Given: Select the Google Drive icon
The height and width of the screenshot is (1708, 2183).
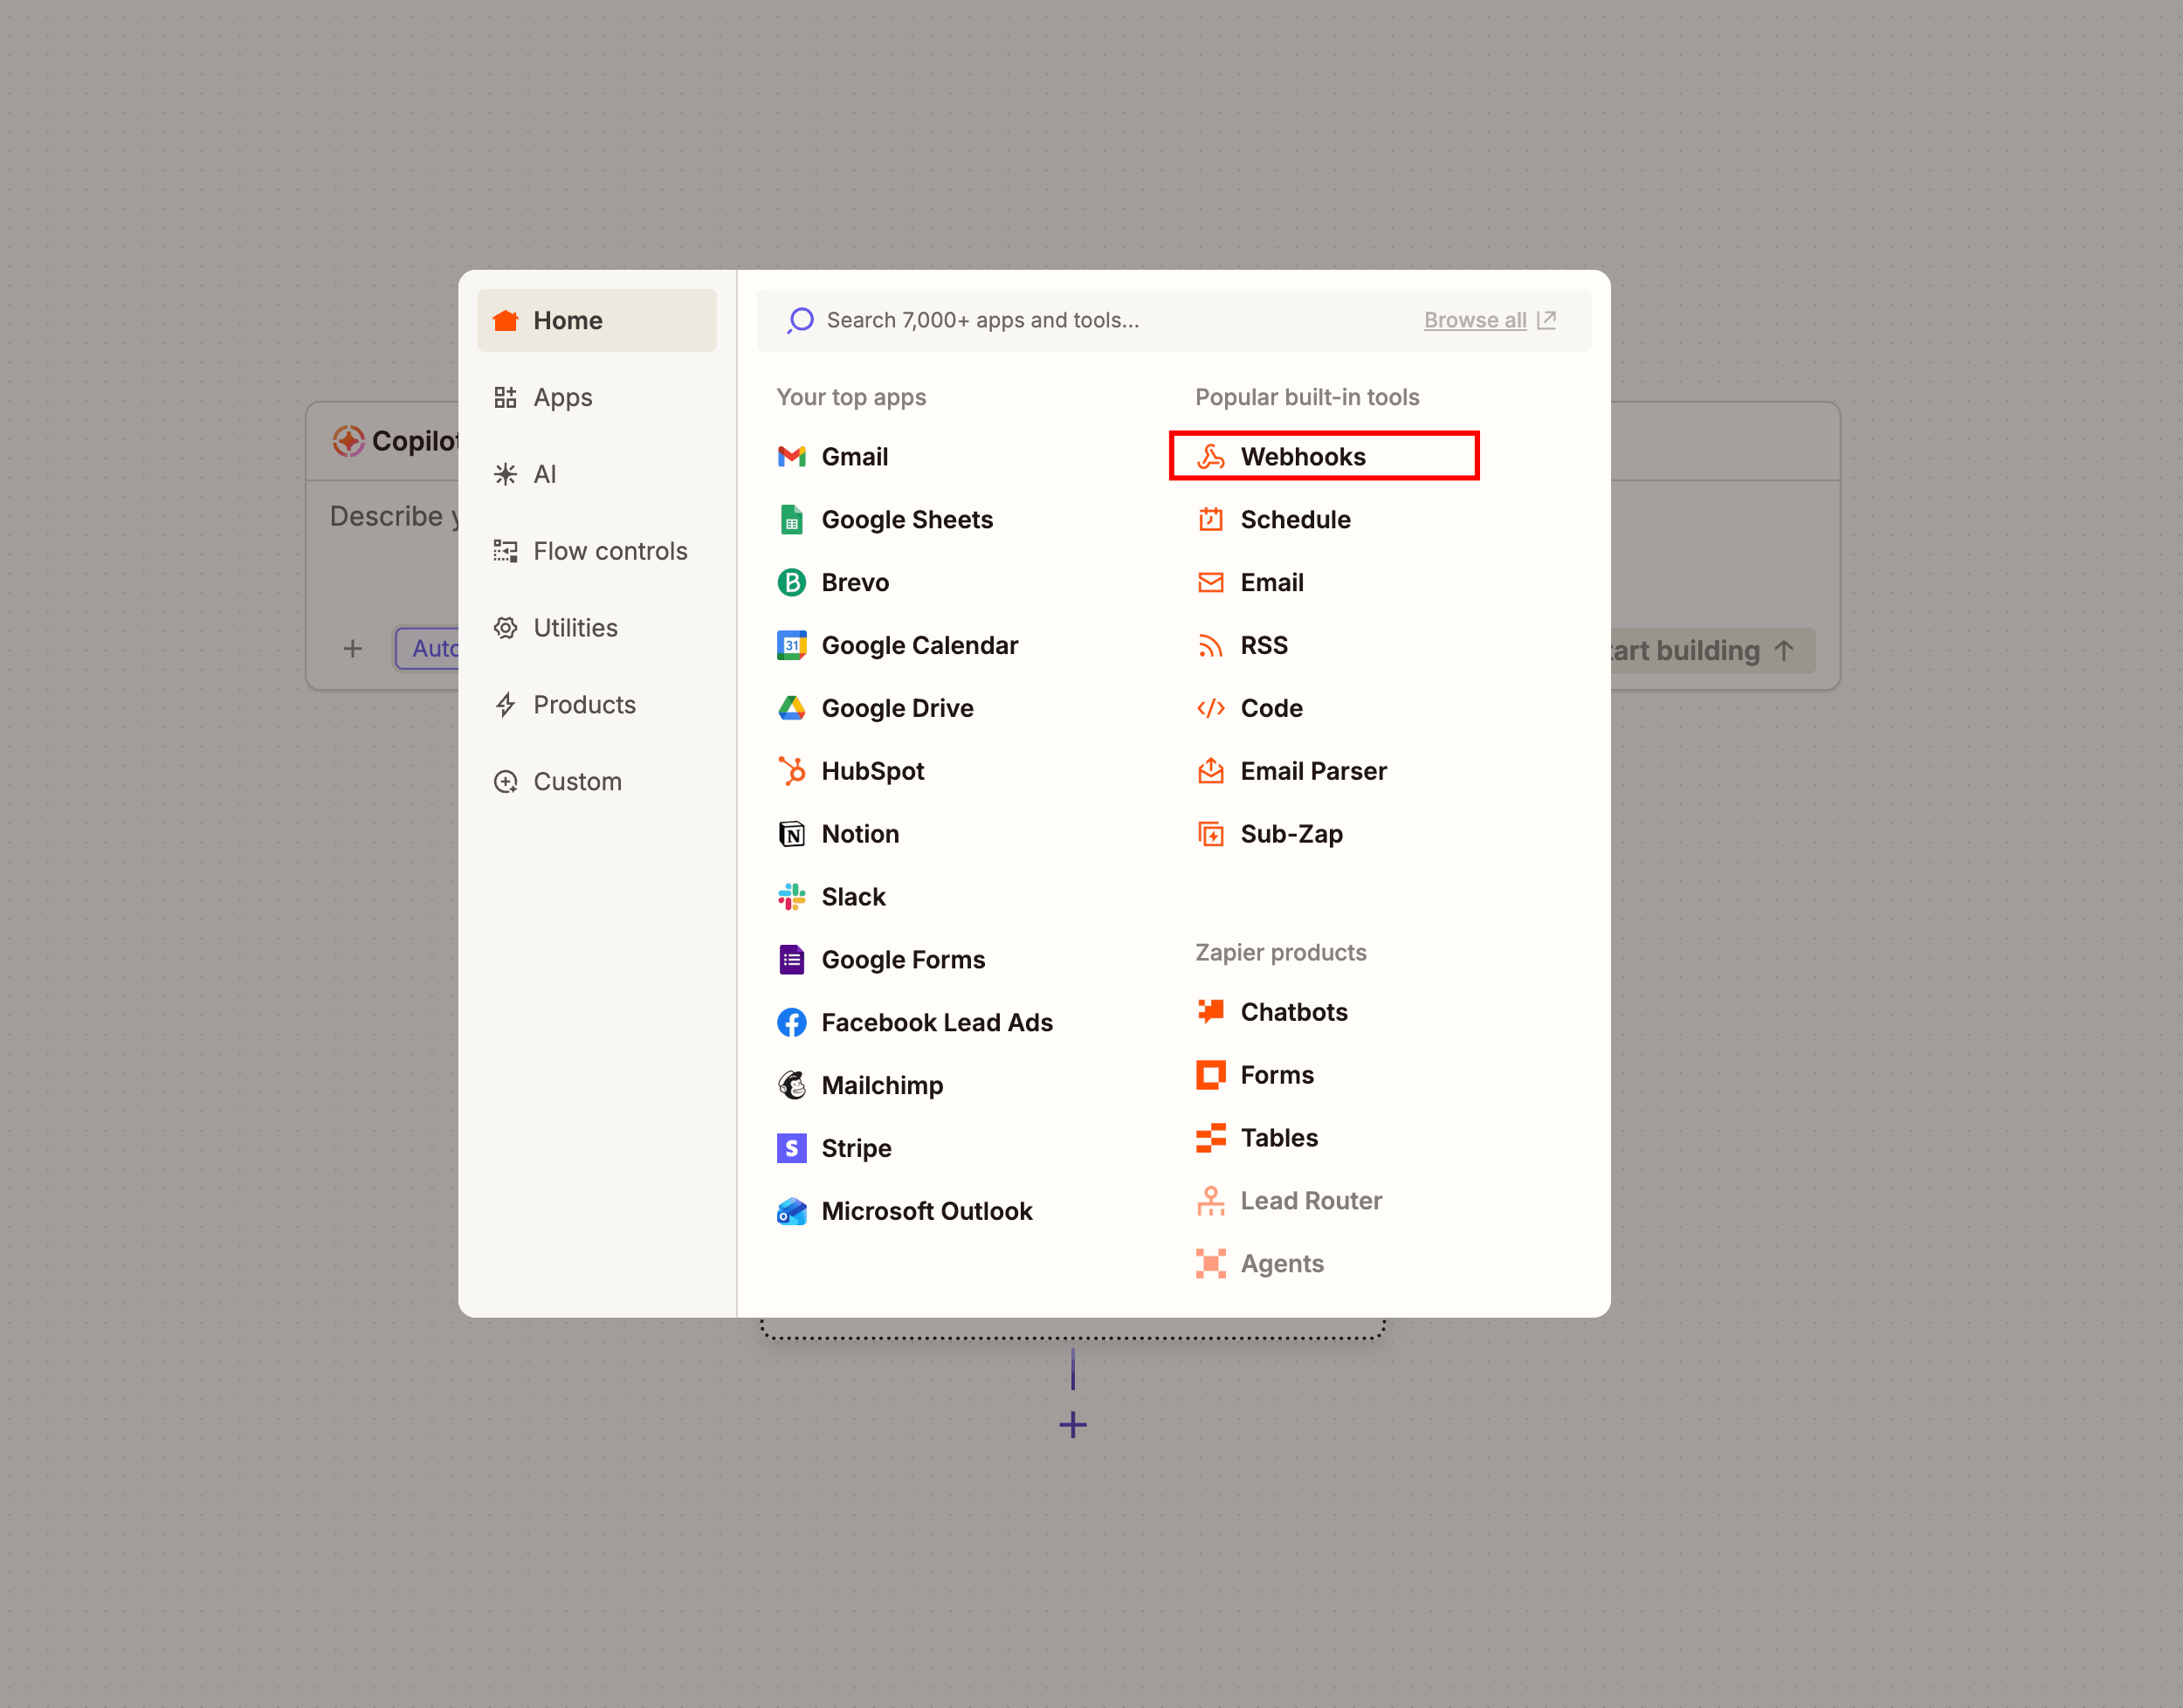Looking at the screenshot, I should 791,708.
